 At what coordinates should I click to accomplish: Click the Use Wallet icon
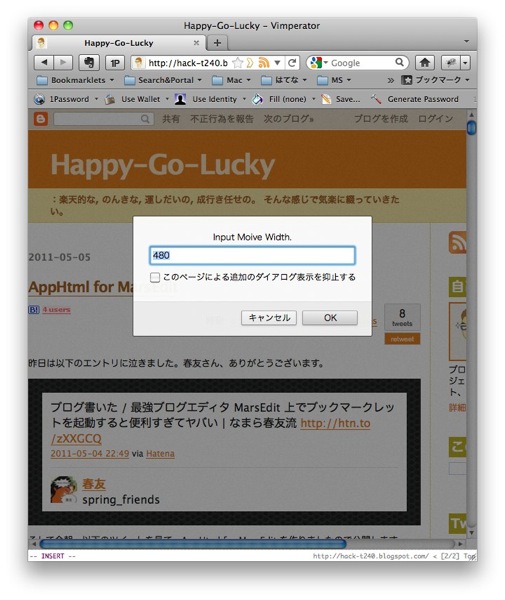pos(110,99)
